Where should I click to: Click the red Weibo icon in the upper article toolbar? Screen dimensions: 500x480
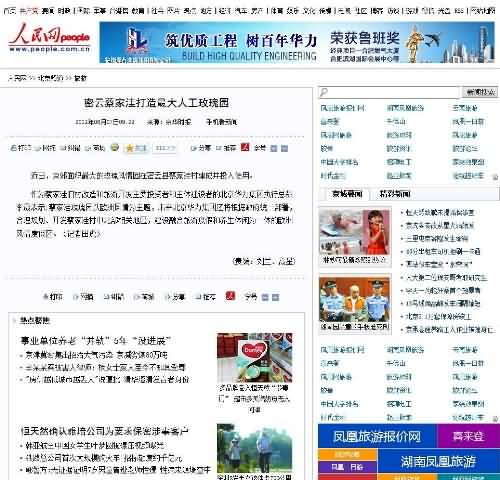click(245, 147)
